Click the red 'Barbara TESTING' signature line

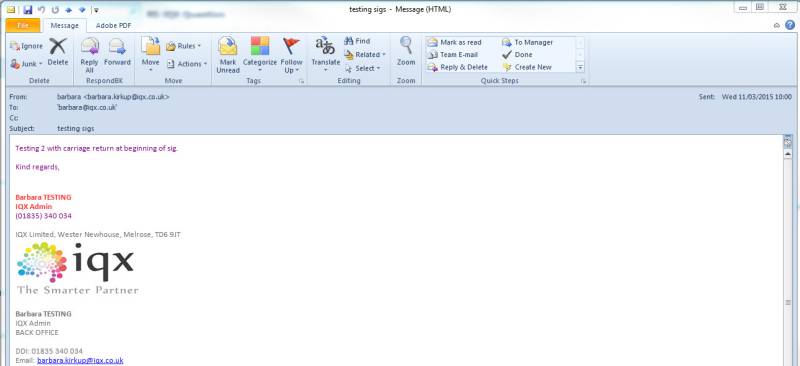[x=43, y=197]
